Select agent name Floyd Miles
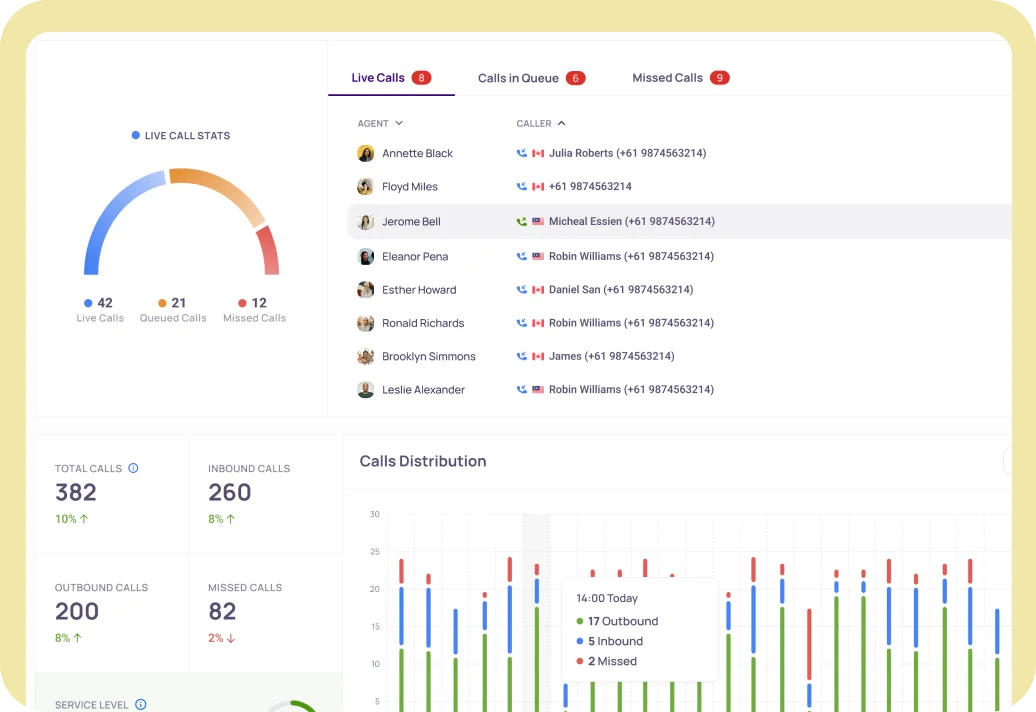Image resolution: width=1036 pixels, height=712 pixels. click(x=410, y=187)
